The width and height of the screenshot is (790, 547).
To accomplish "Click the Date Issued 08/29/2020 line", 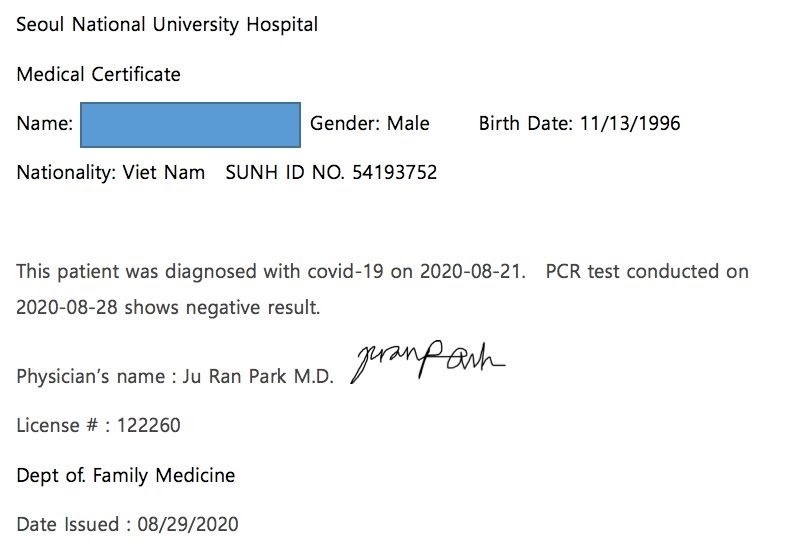I will 127,523.
